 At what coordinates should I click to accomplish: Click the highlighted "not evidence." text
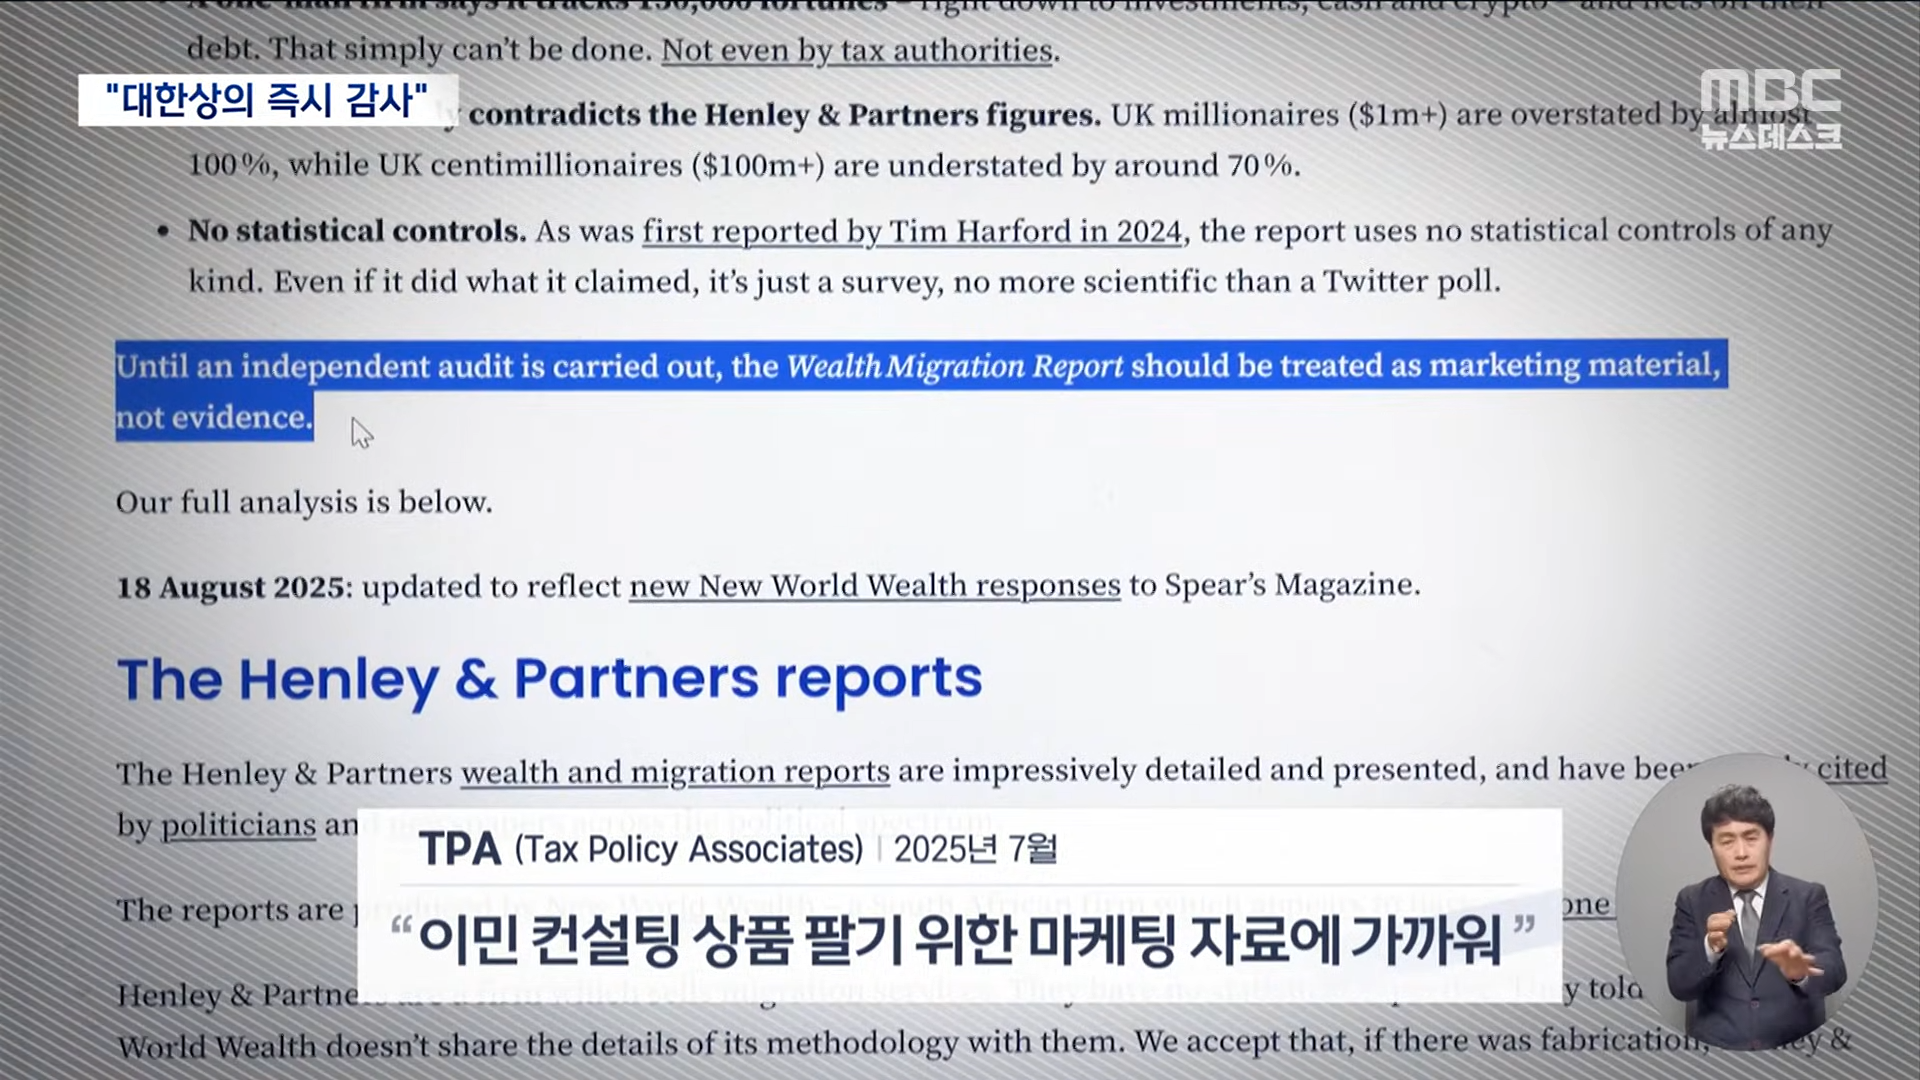(x=214, y=417)
